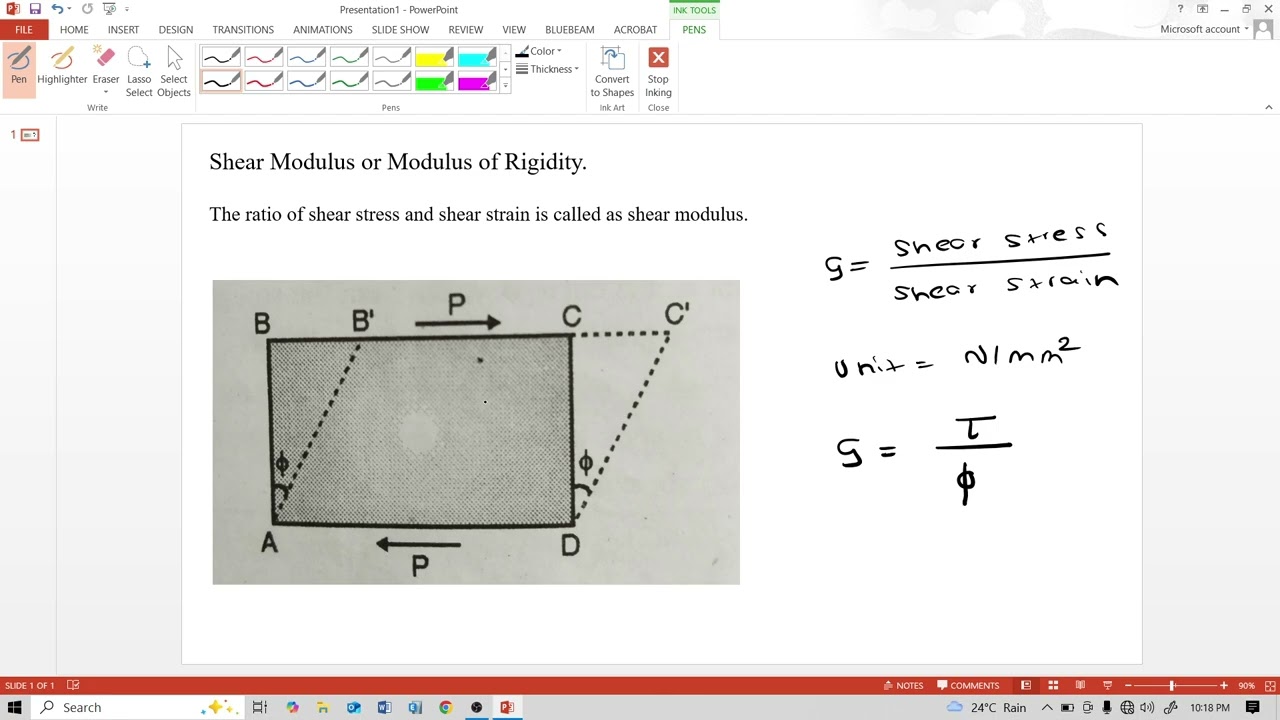Click the taskbar Search box

[x=139, y=707]
